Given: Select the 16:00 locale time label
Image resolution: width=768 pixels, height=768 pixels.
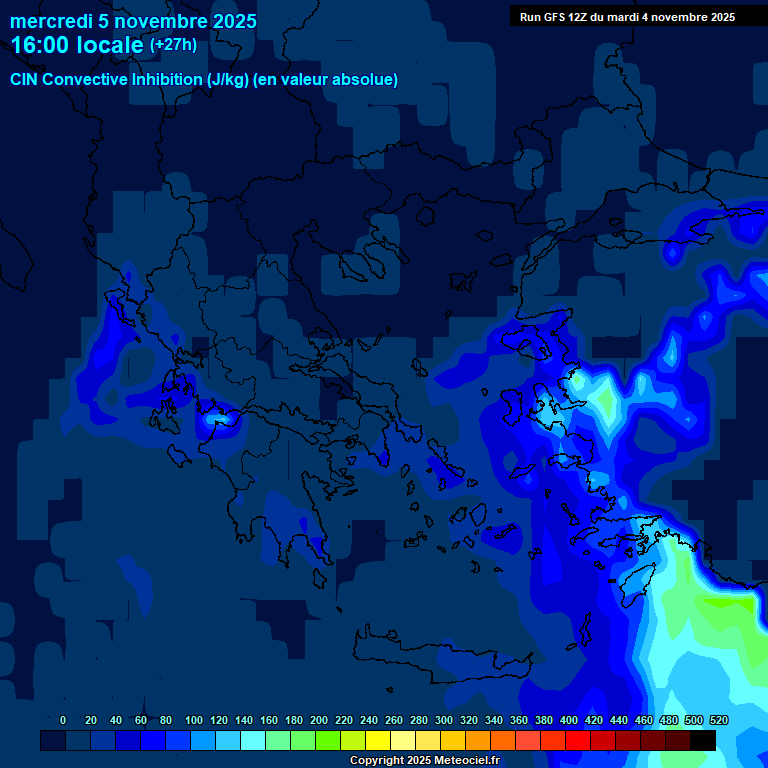Looking at the screenshot, I should (x=77, y=45).
